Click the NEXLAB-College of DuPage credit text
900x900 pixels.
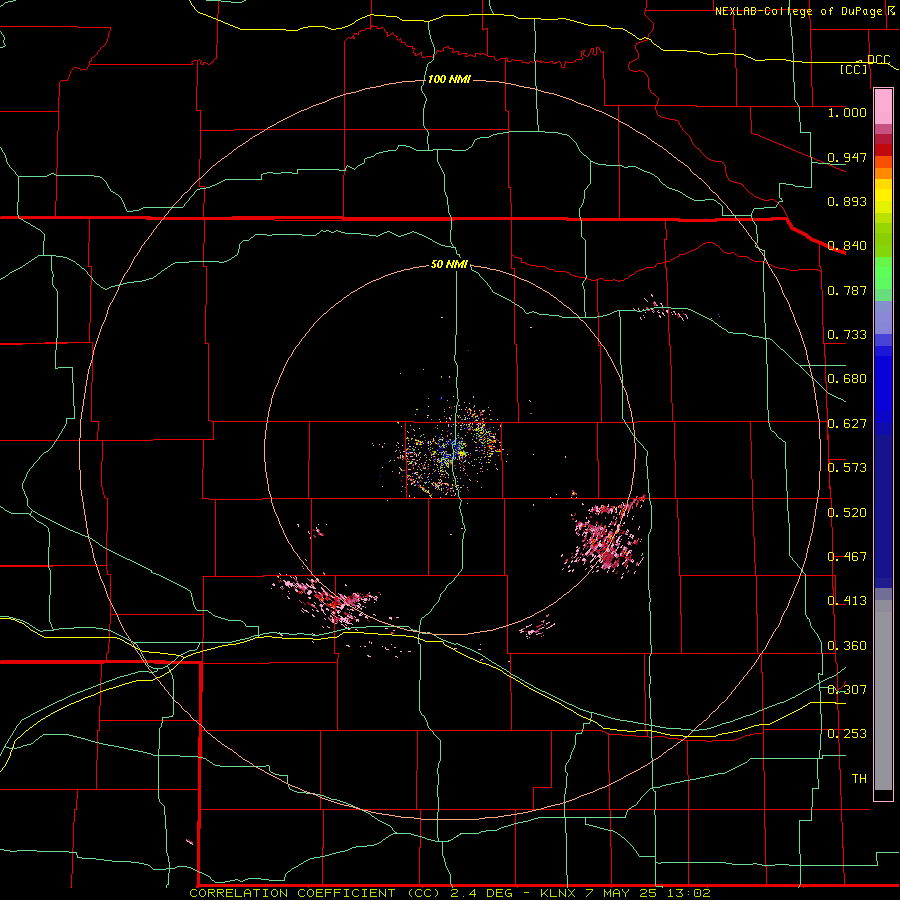coord(798,11)
